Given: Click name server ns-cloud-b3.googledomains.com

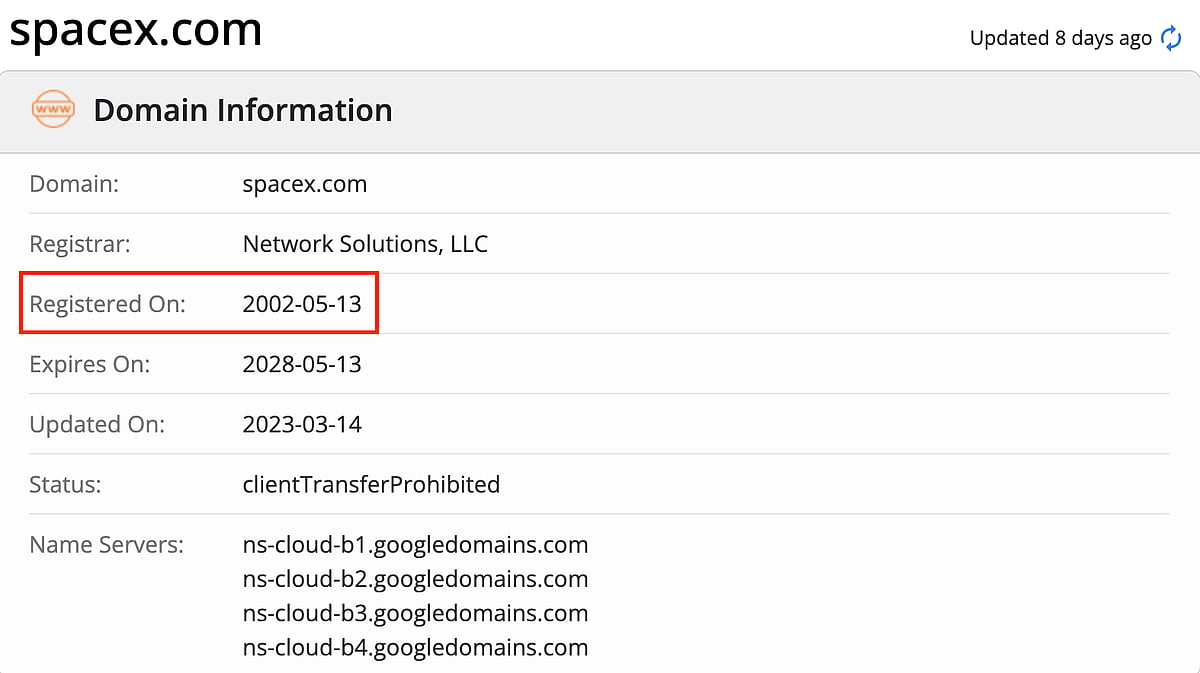Looking at the screenshot, I should [x=415, y=613].
